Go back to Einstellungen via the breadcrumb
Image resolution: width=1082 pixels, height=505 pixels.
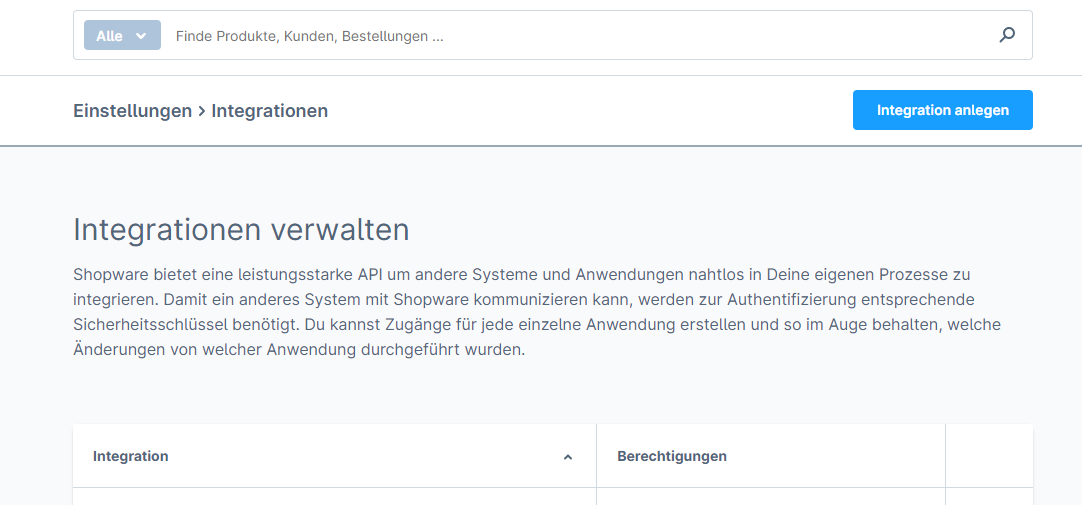(132, 111)
